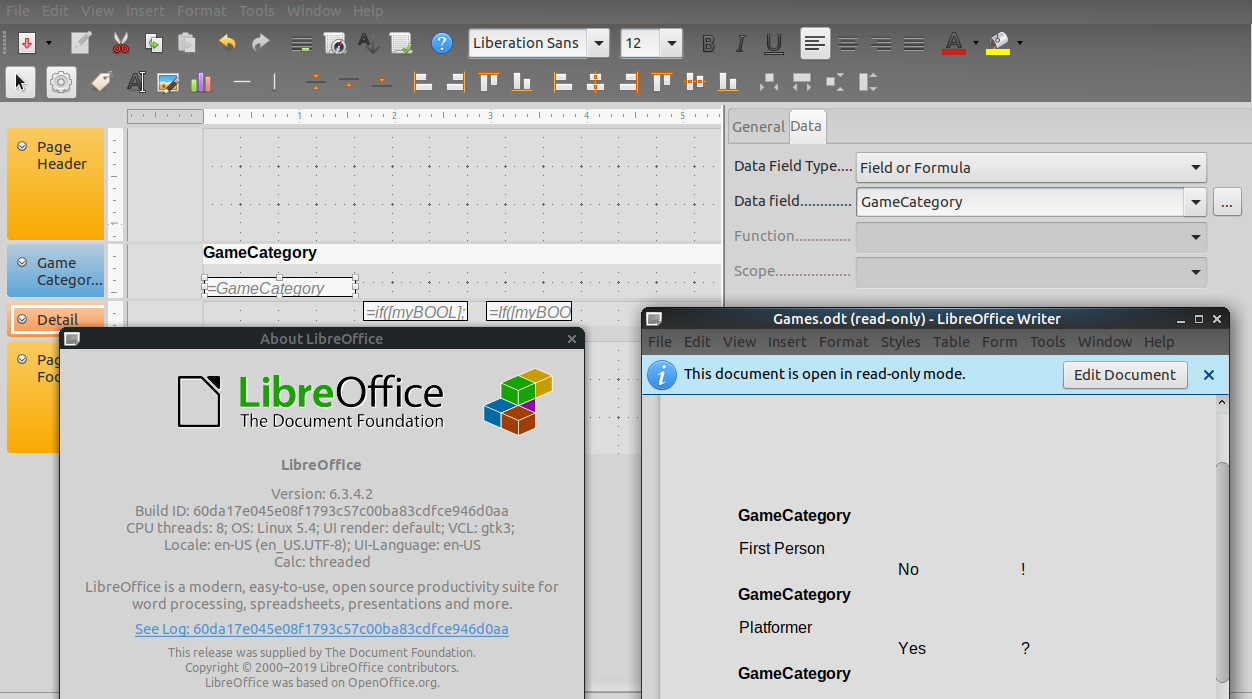
Task: Click the ellipsis button beside Data field
Action: click(x=1227, y=202)
